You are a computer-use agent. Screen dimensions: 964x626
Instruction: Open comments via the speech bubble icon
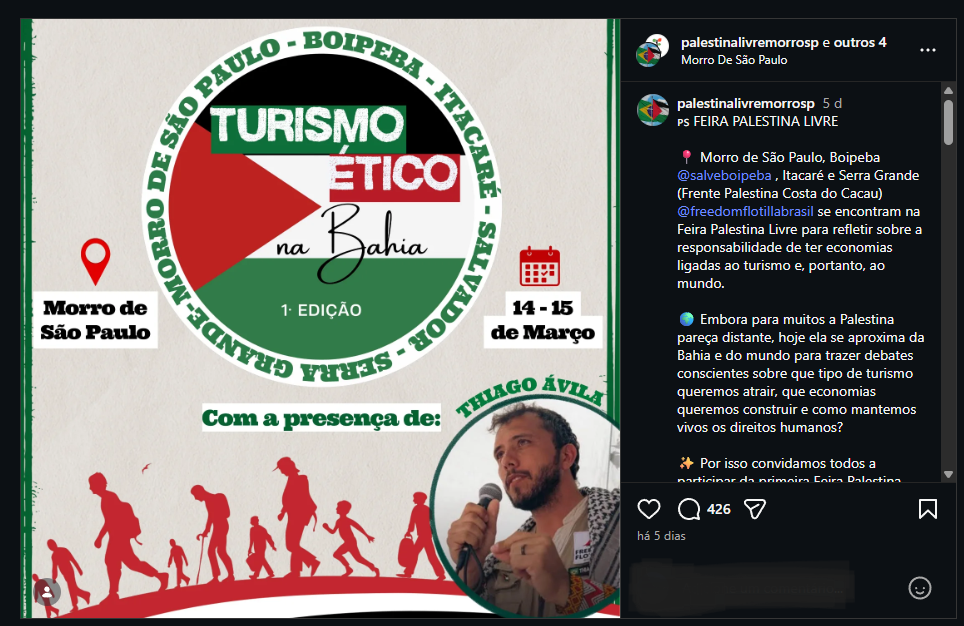(x=689, y=509)
